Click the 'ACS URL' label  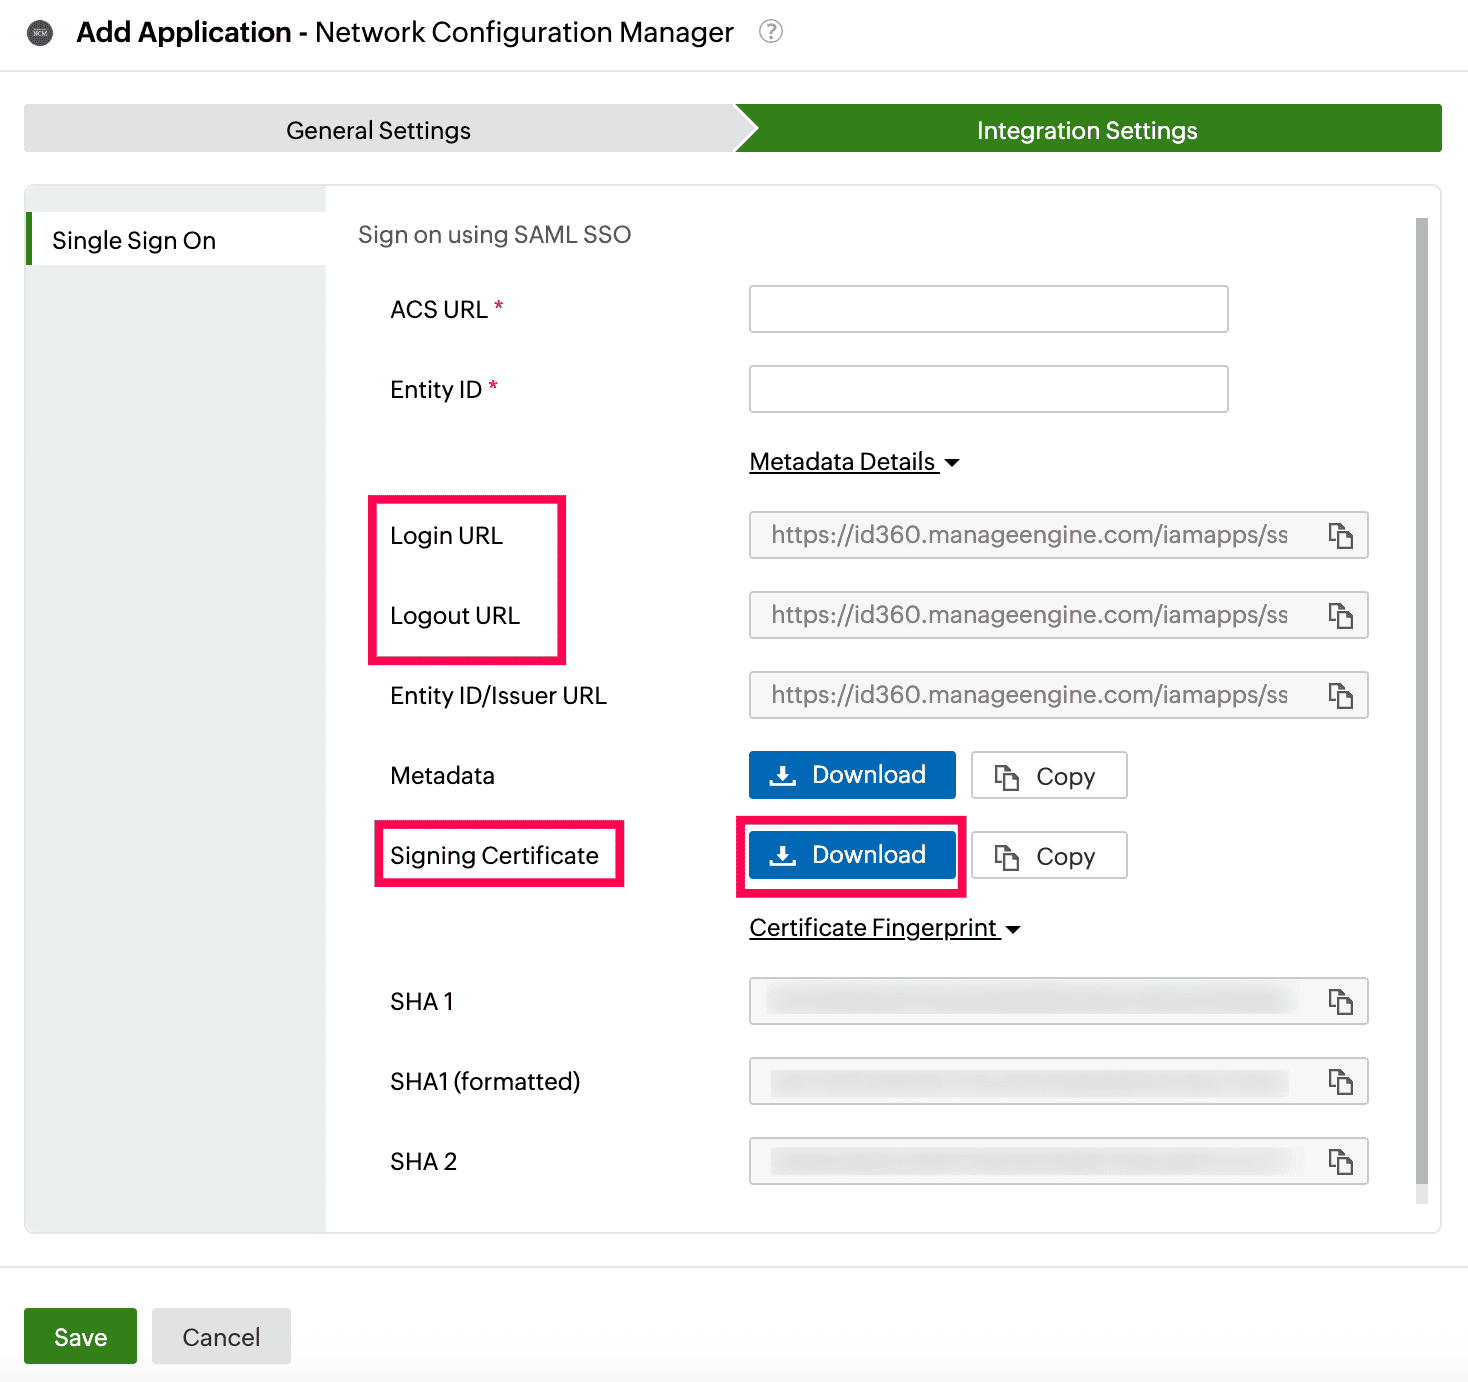(x=439, y=310)
